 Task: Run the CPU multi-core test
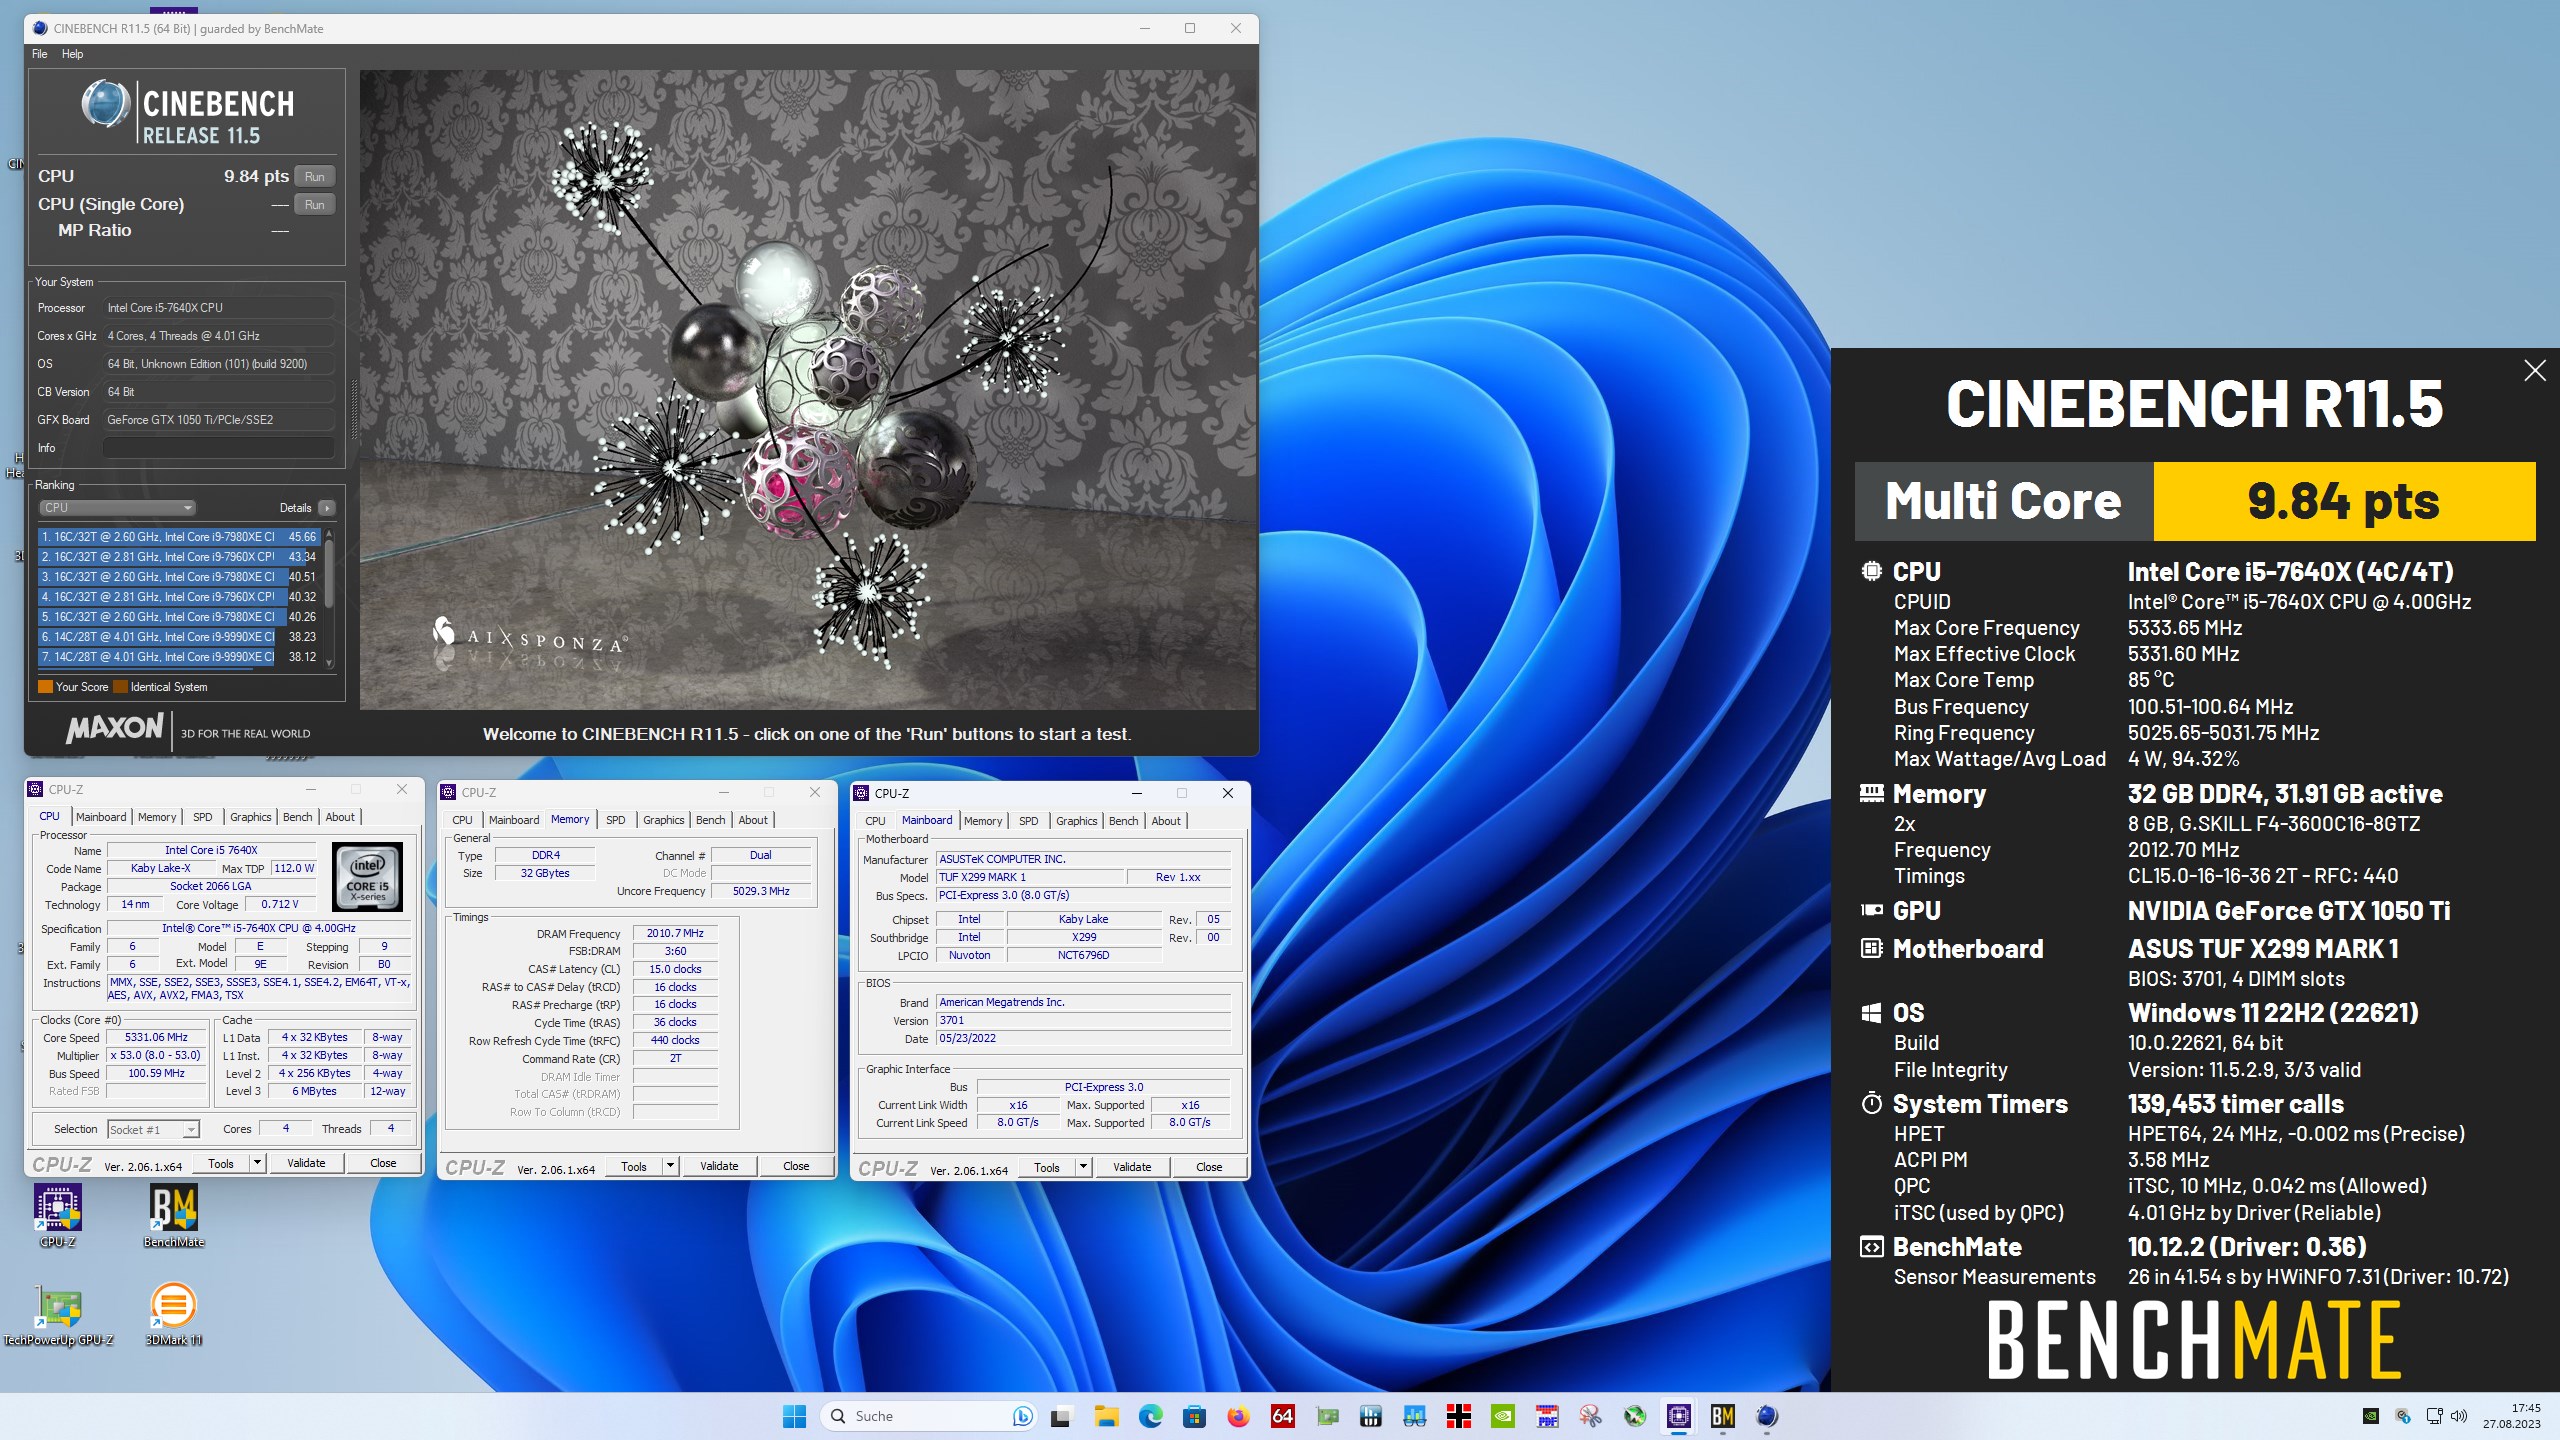315,177
